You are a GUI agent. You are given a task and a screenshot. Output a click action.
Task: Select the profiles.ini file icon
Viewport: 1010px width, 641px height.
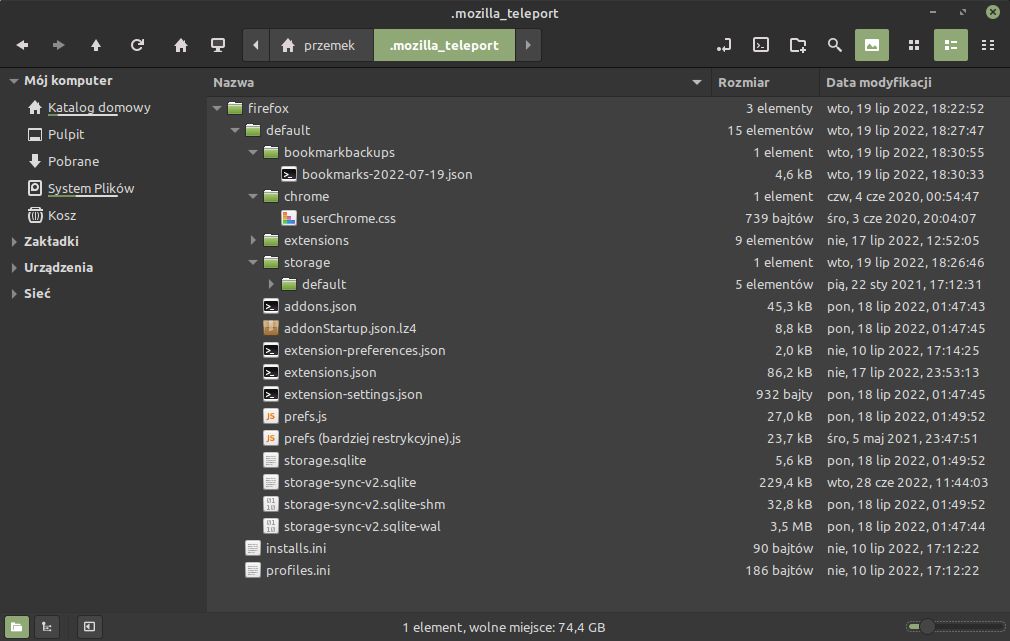click(252, 570)
